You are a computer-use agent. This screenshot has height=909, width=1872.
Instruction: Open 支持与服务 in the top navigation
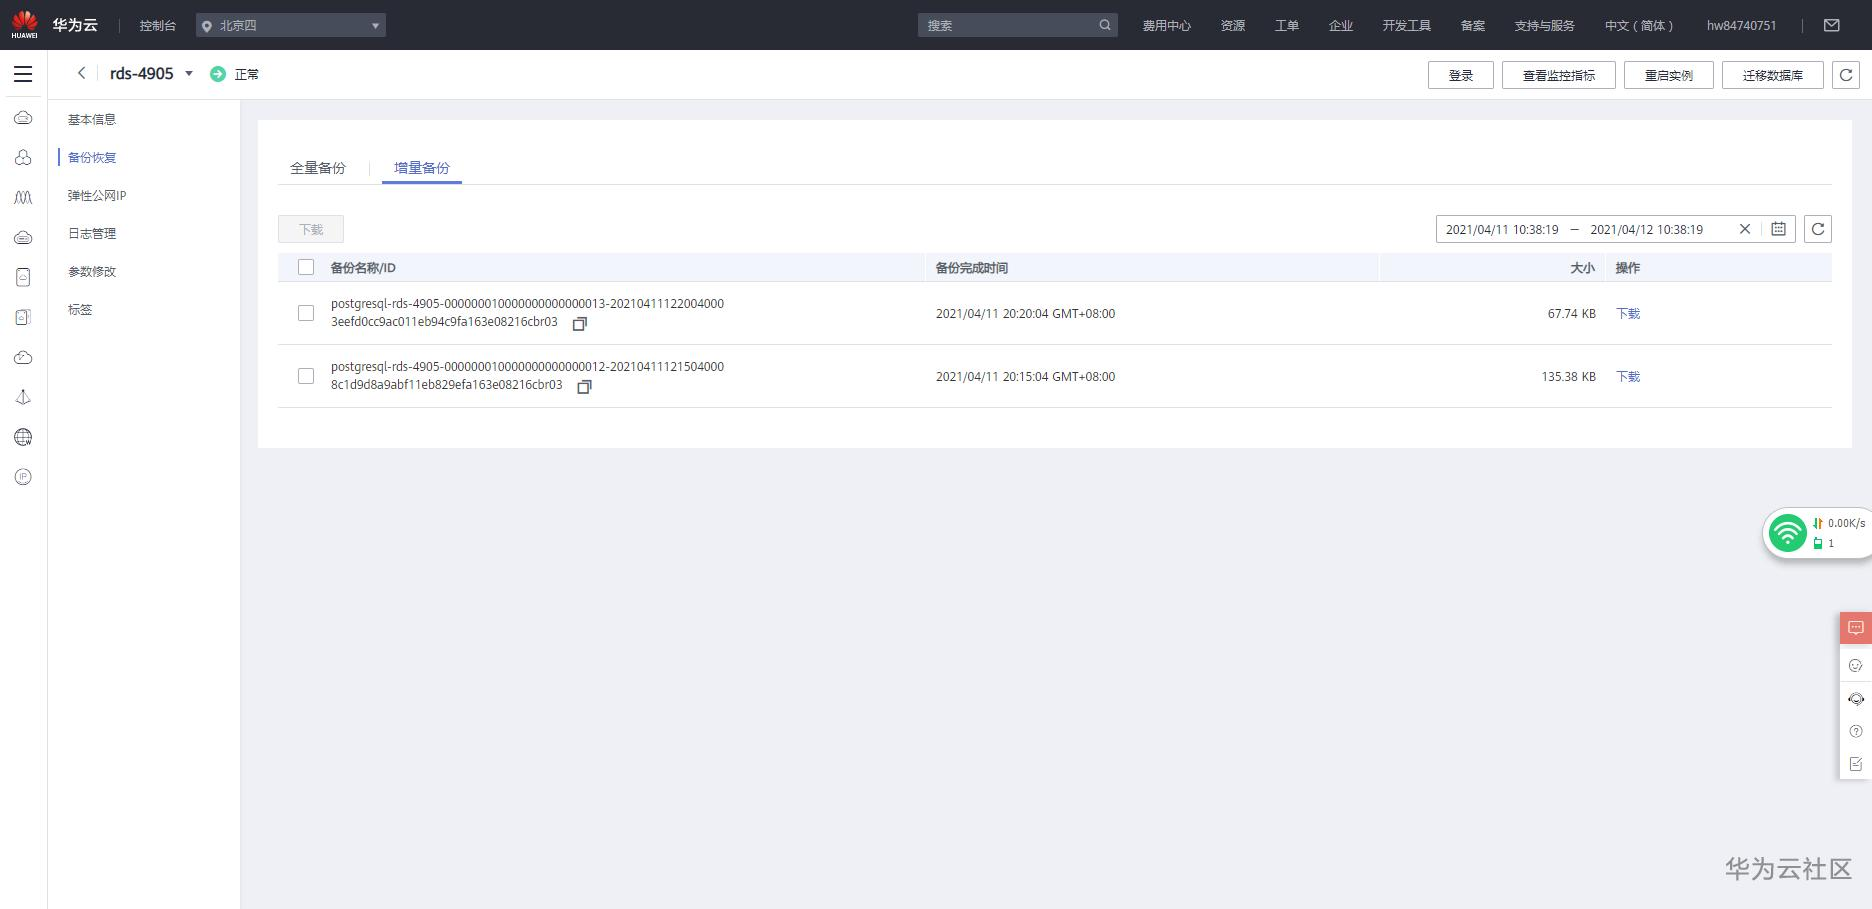(1545, 26)
